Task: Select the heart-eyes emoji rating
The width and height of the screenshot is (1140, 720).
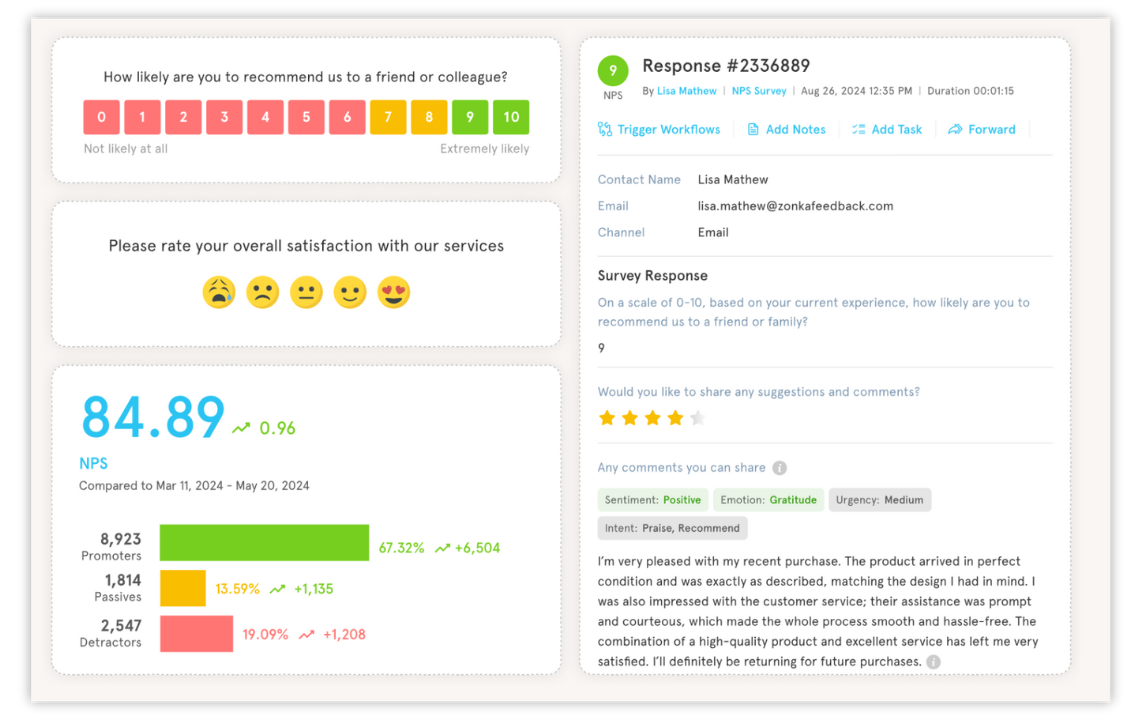Action: click(x=394, y=292)
